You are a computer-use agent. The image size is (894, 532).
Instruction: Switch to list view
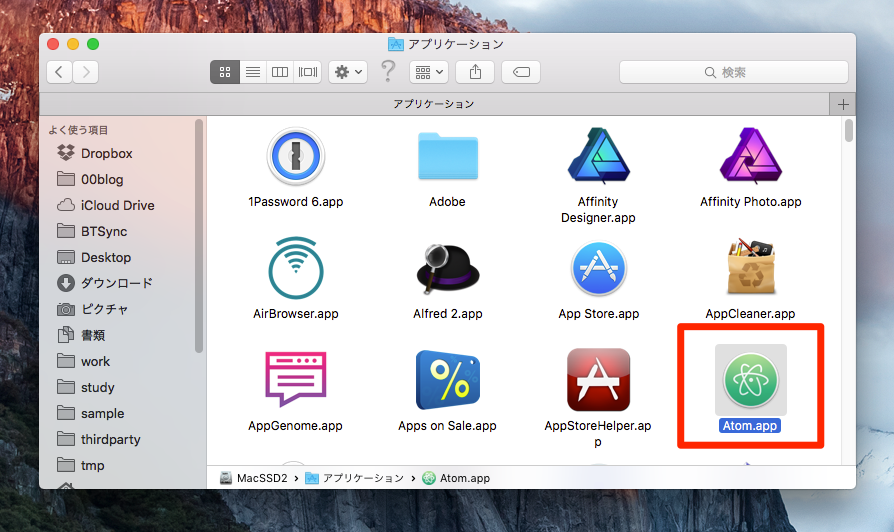pos(253,72)
